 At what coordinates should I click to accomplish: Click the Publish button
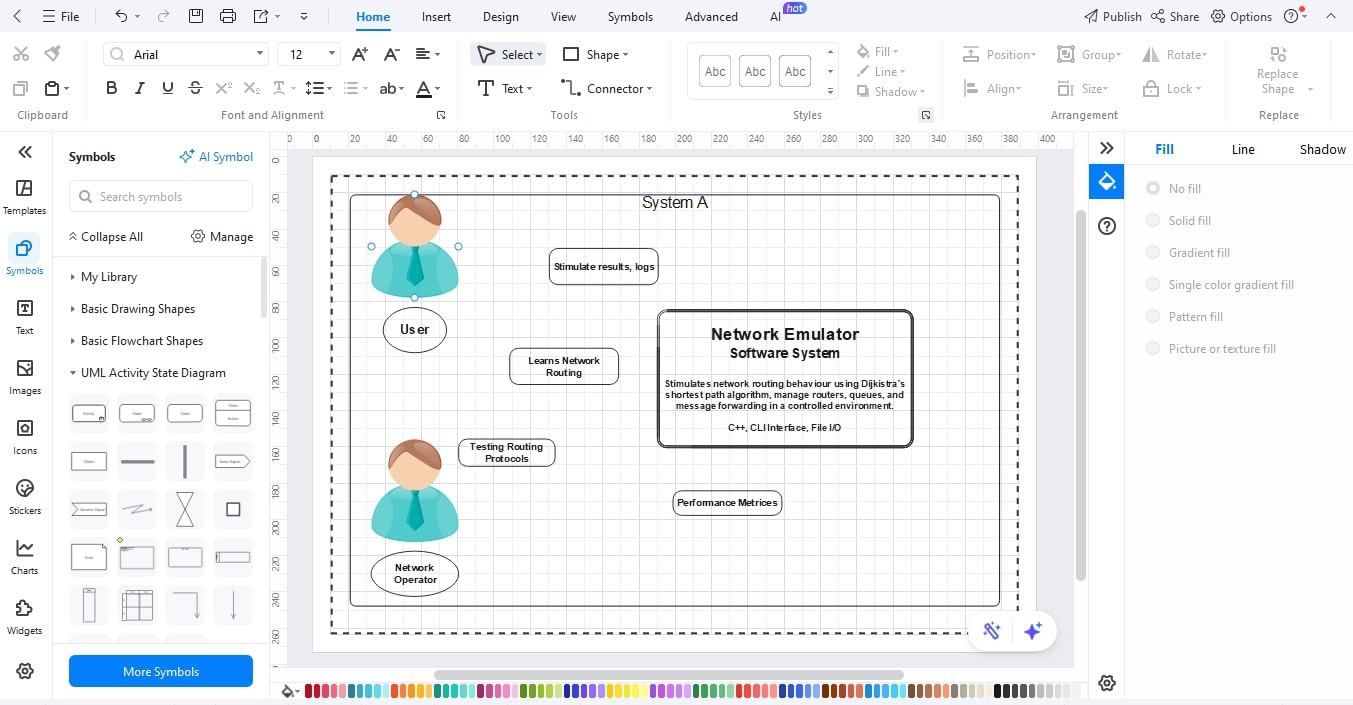(1113, 16)
